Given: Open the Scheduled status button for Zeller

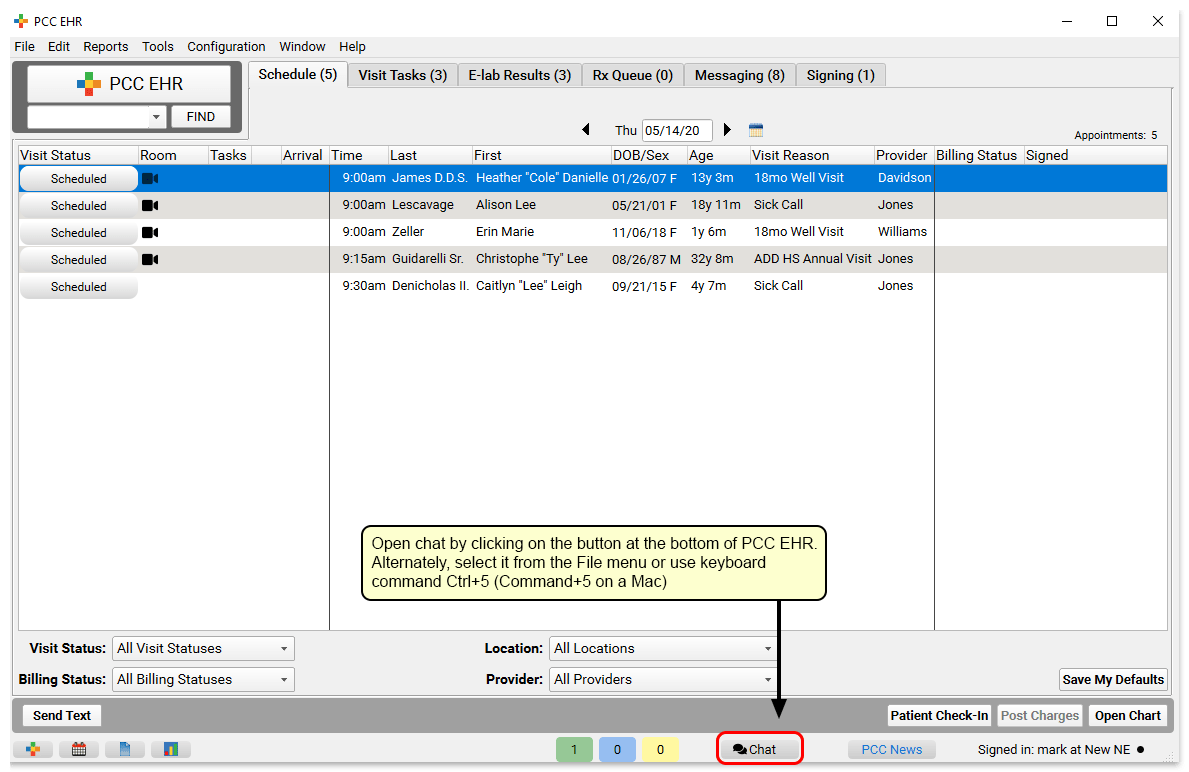Looking at the screenshot, I should pos(79,233).
